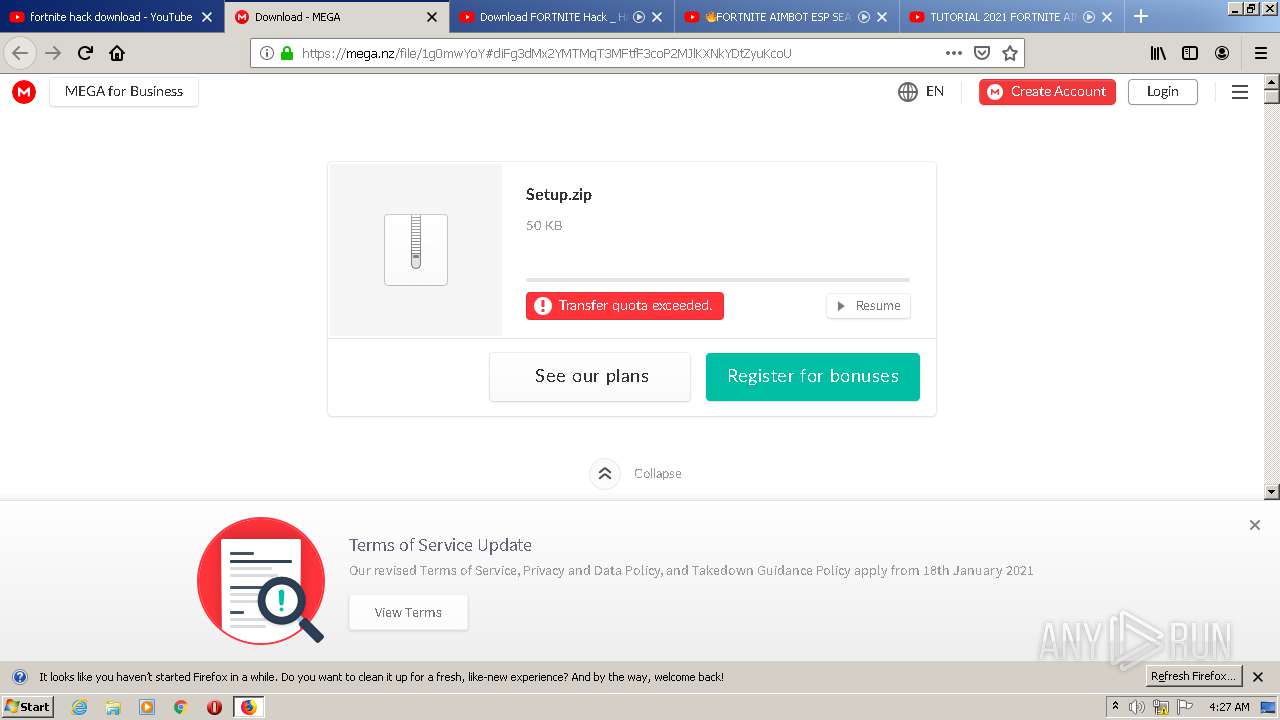Go to the Firefox home page
This screenshot has width=1280, height=720.
coord(117,53)
